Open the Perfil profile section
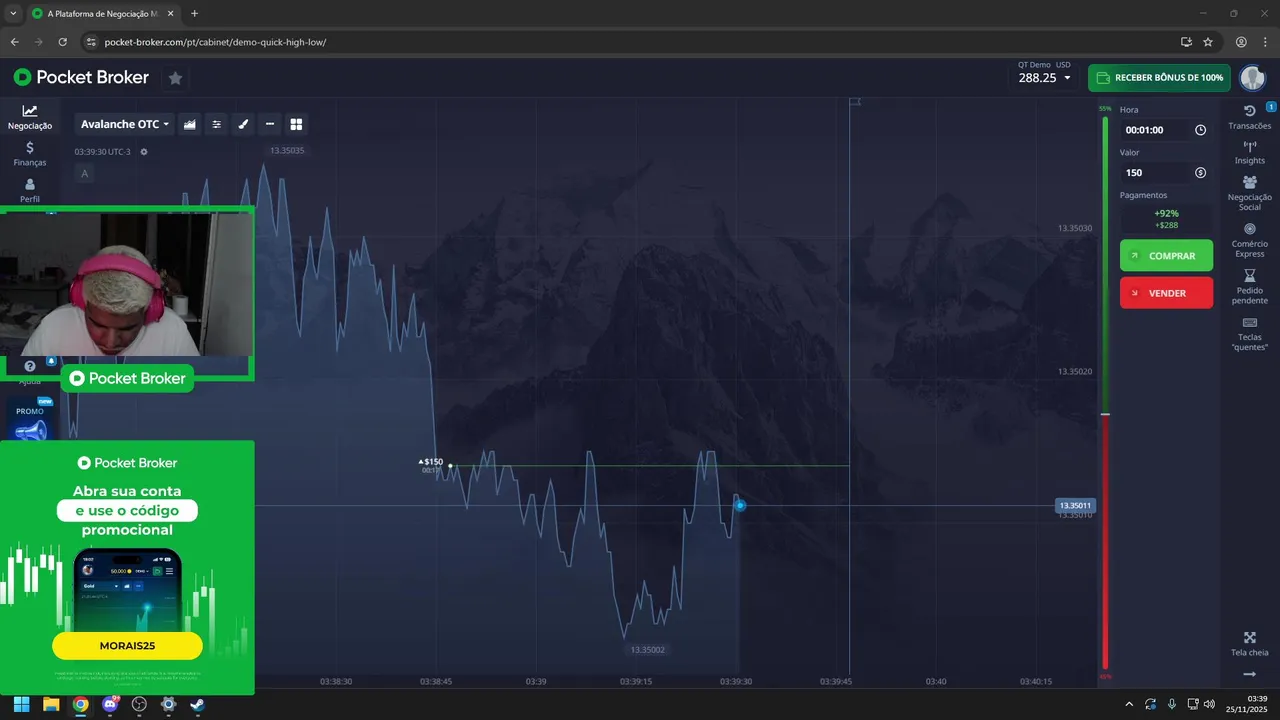1280x720 pixels. (x=30, y=189)
